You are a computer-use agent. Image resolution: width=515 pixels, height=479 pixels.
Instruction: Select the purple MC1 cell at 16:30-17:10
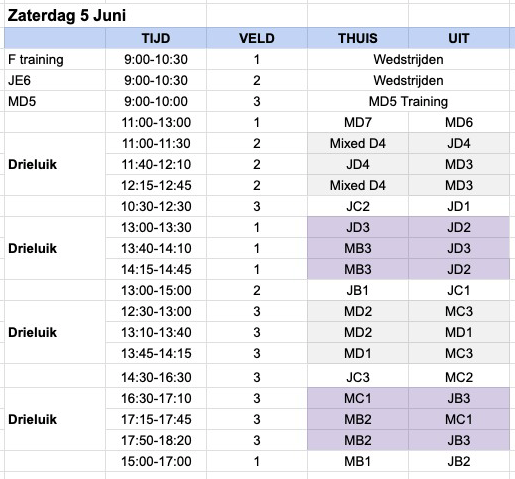coord(358,398)
